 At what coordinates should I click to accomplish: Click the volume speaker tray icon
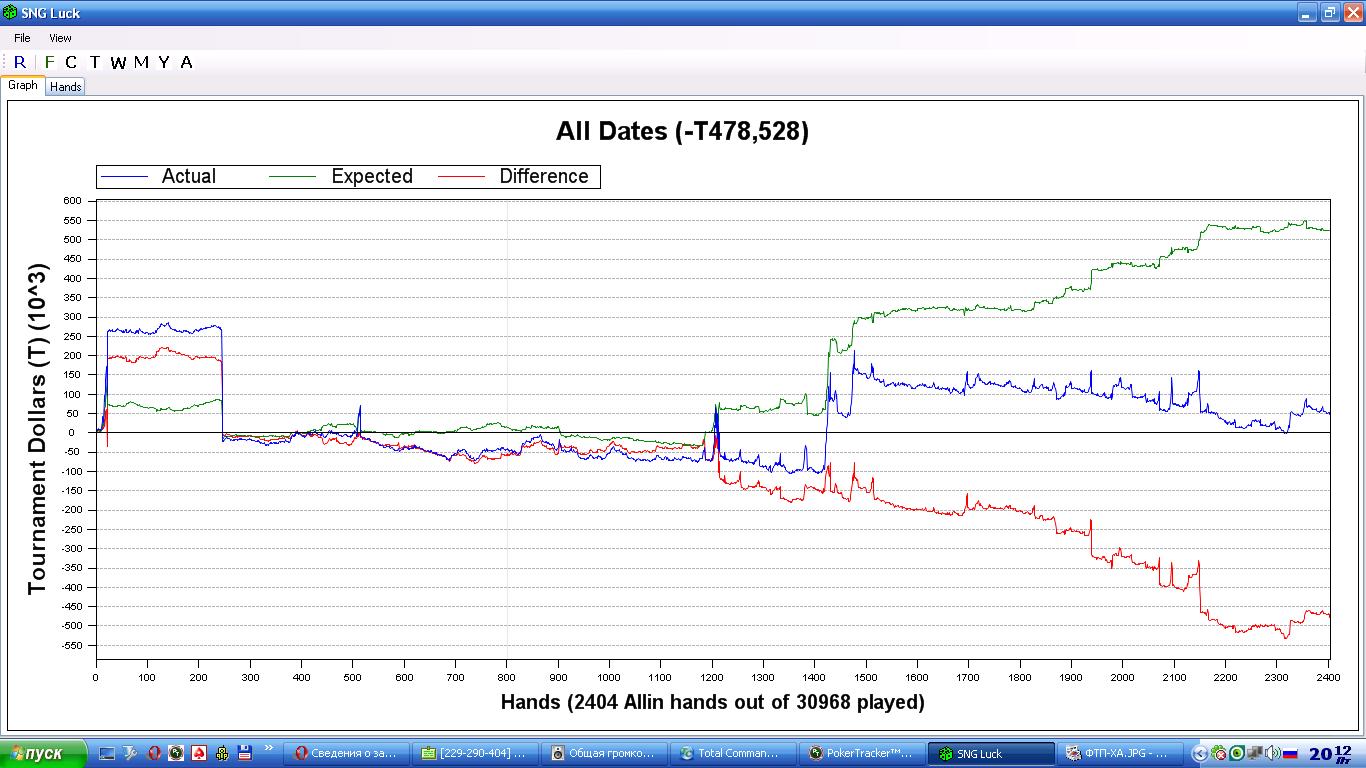click(1272, 753)
